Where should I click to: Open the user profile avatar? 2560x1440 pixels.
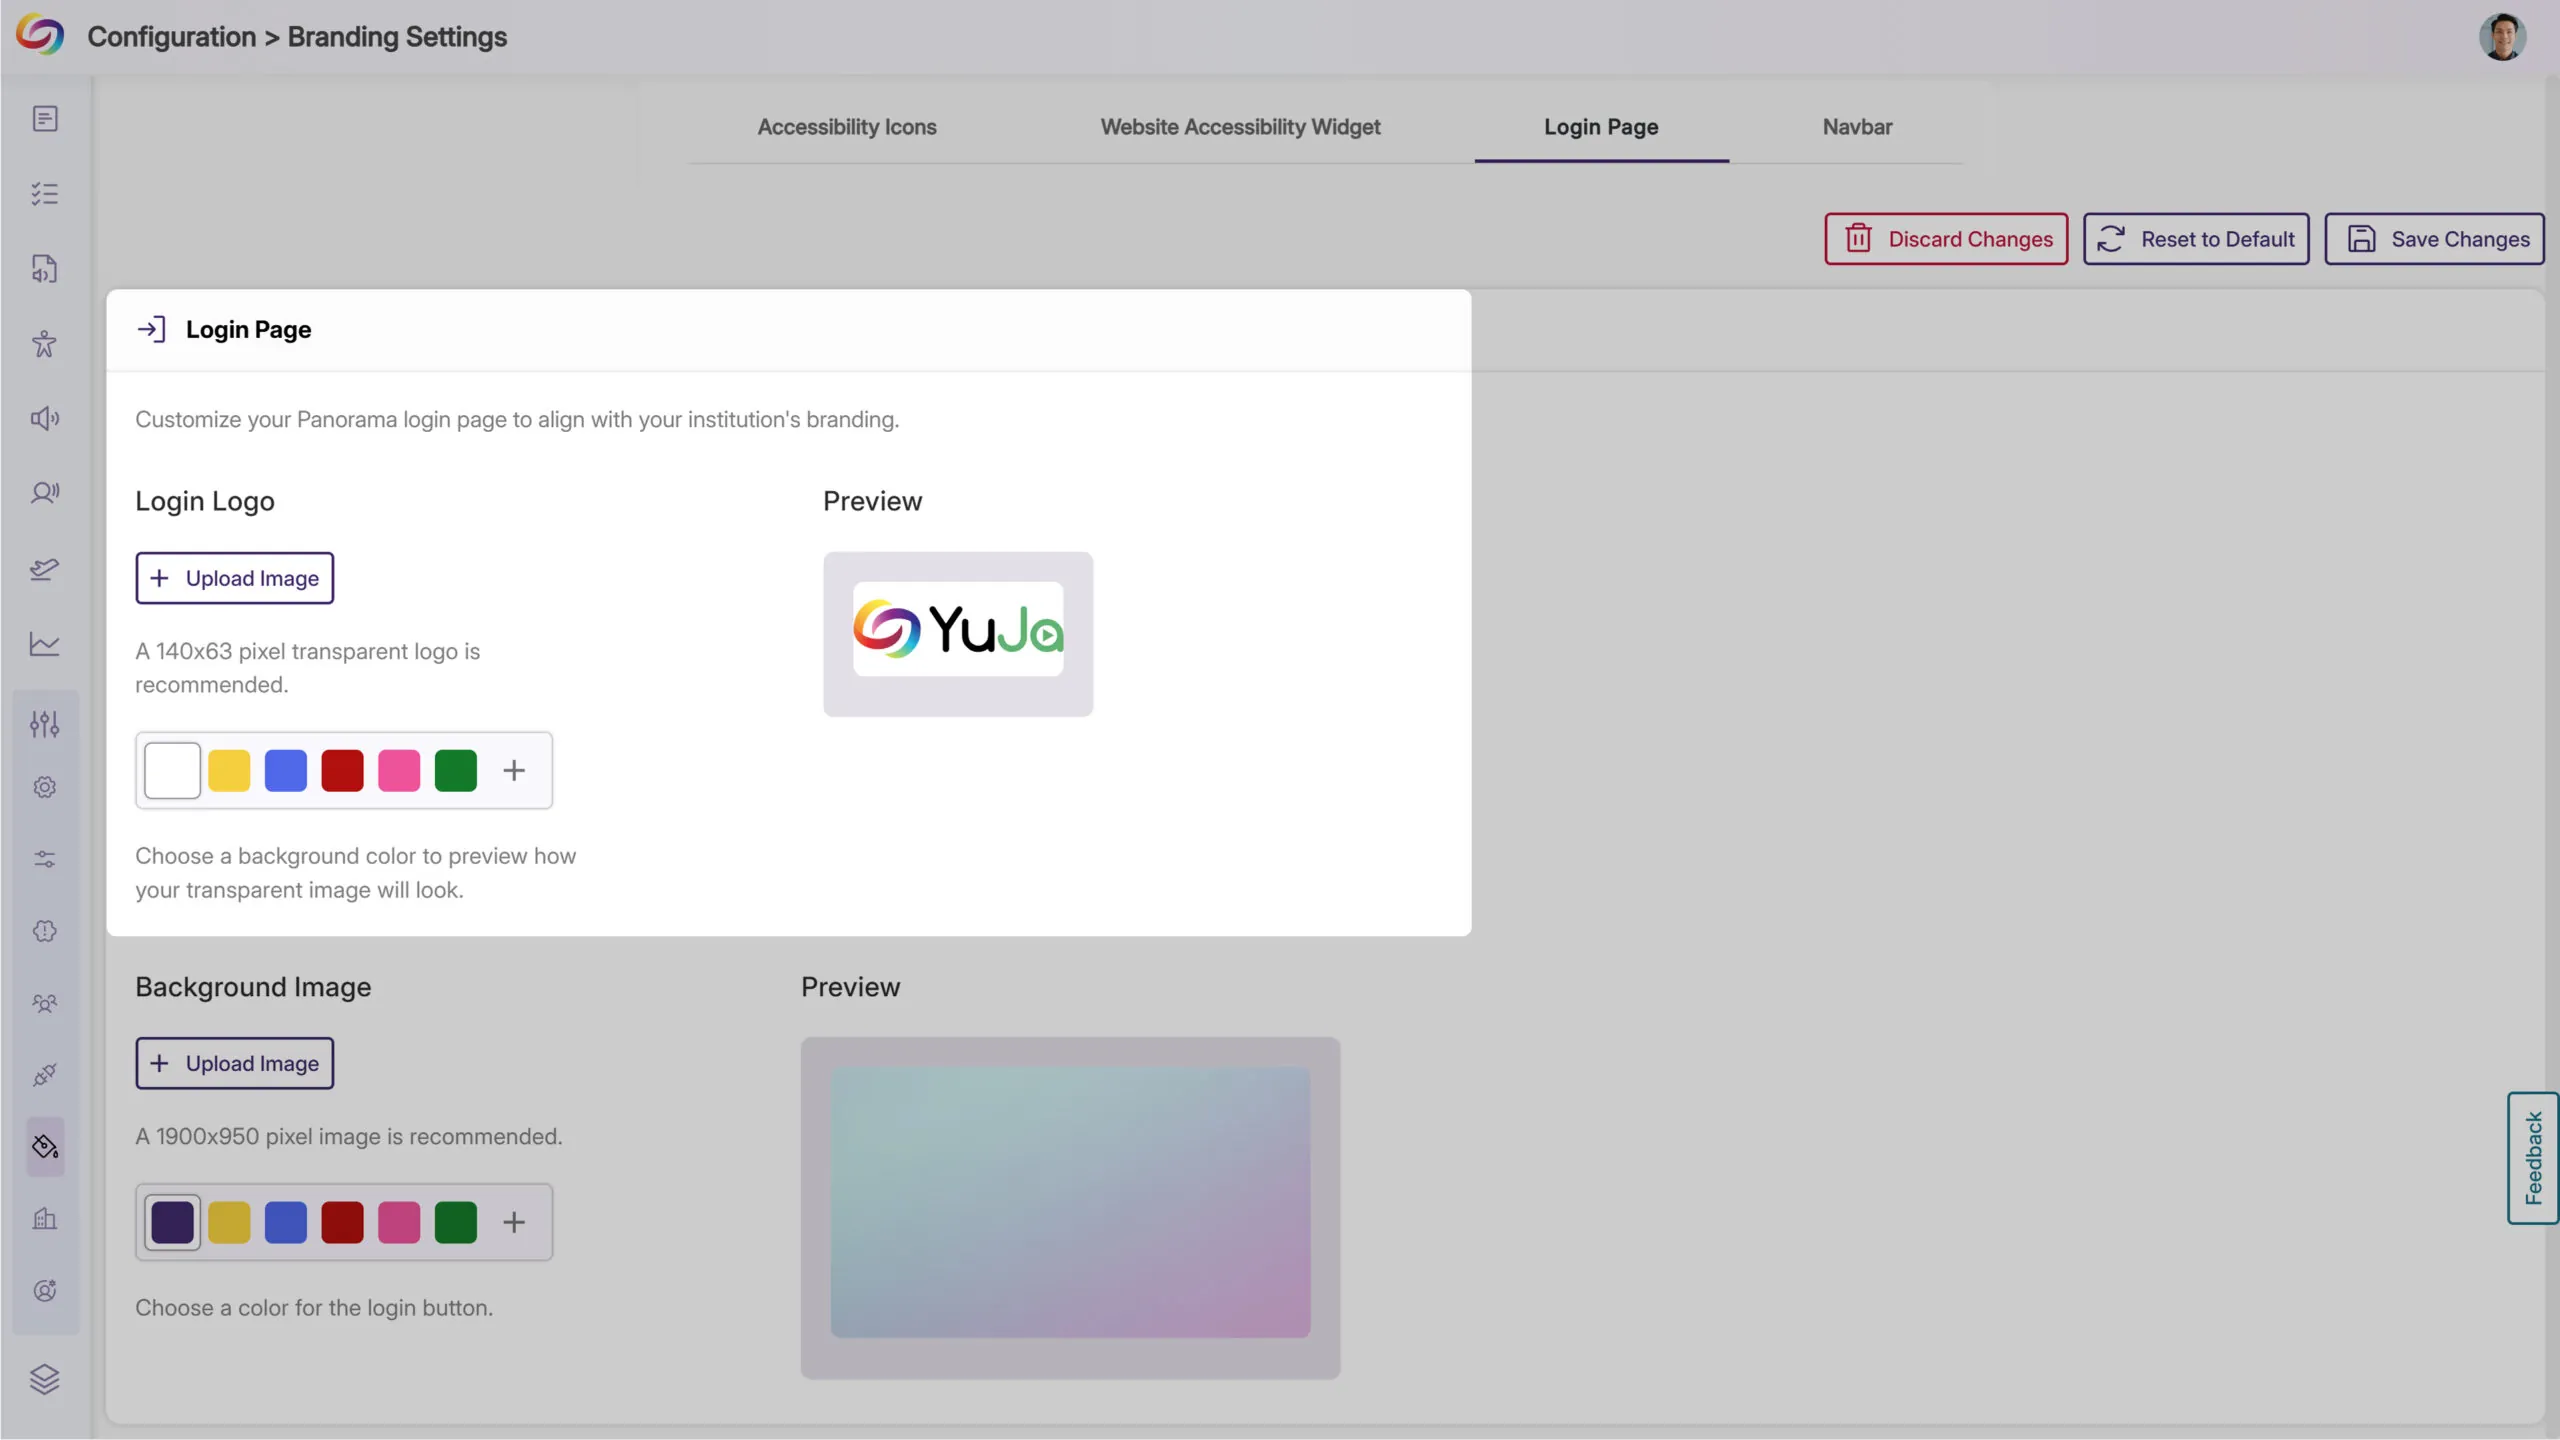coord(2502,37)
